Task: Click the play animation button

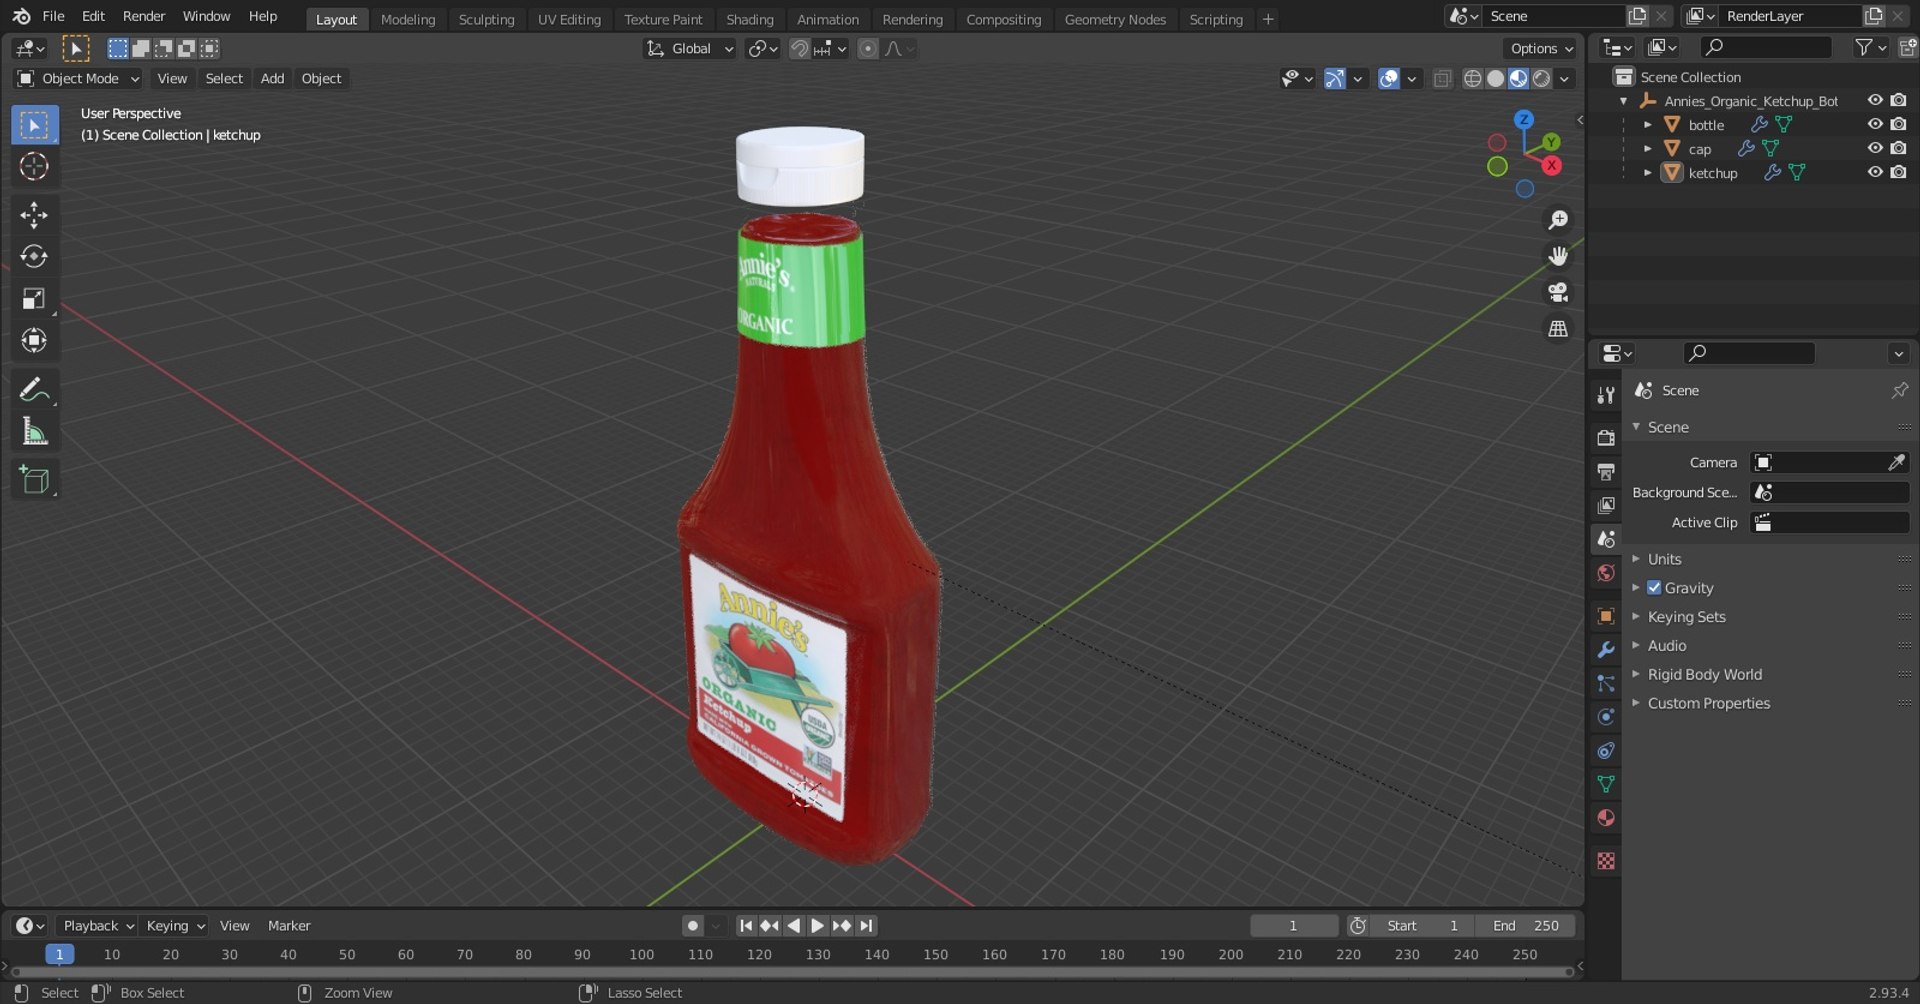Action: pyautogui.click(x=817, y=926)
